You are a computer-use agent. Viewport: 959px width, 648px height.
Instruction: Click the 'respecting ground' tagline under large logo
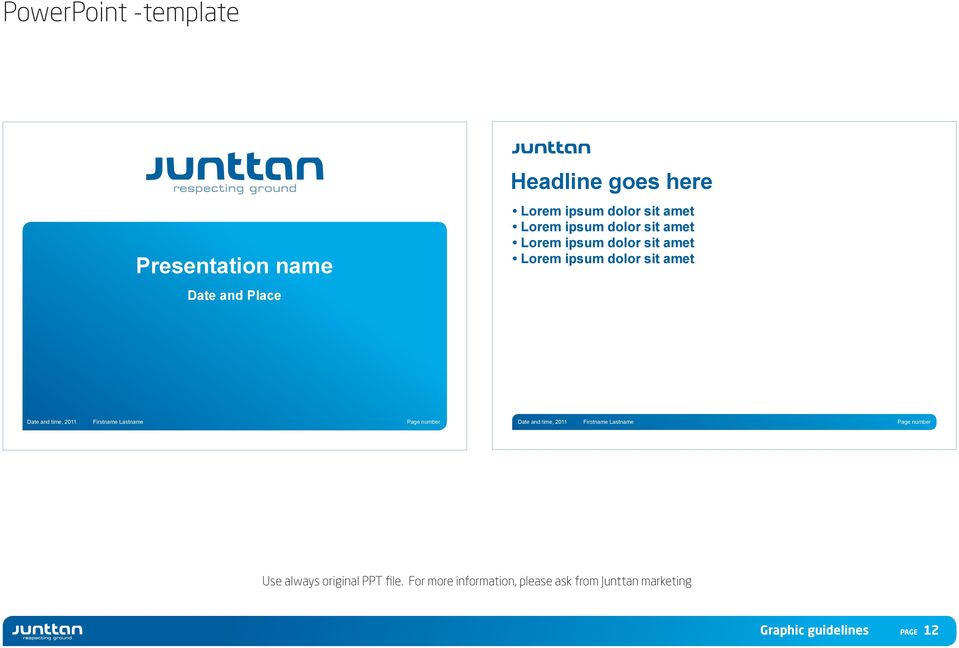(x=235, y=189)
